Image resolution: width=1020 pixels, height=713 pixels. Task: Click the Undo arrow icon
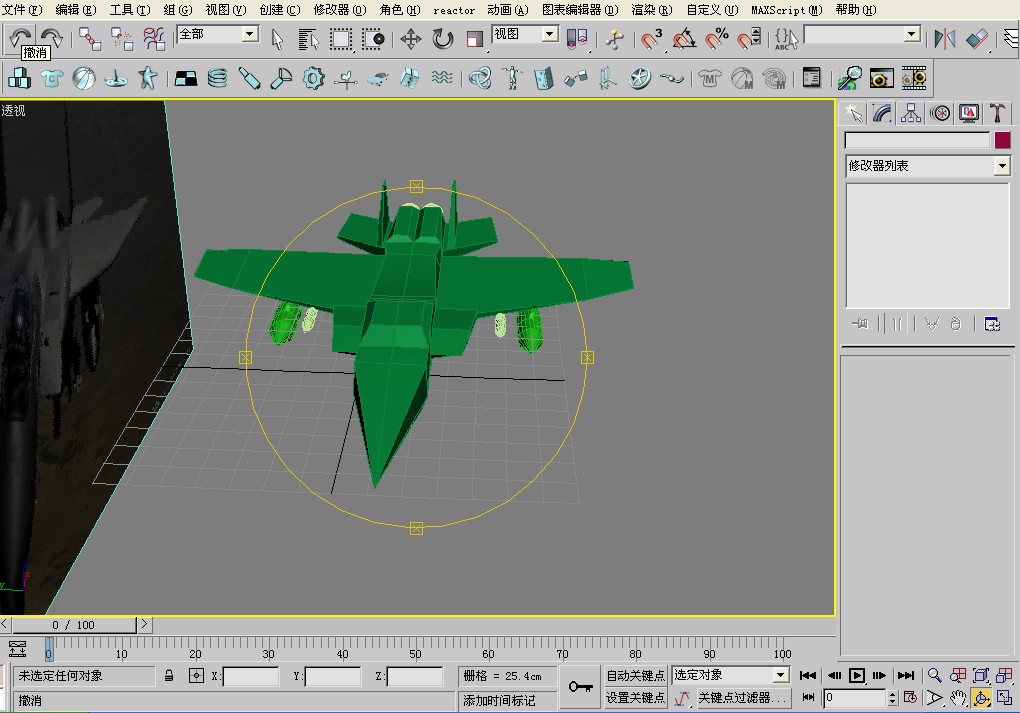point(20,36)
